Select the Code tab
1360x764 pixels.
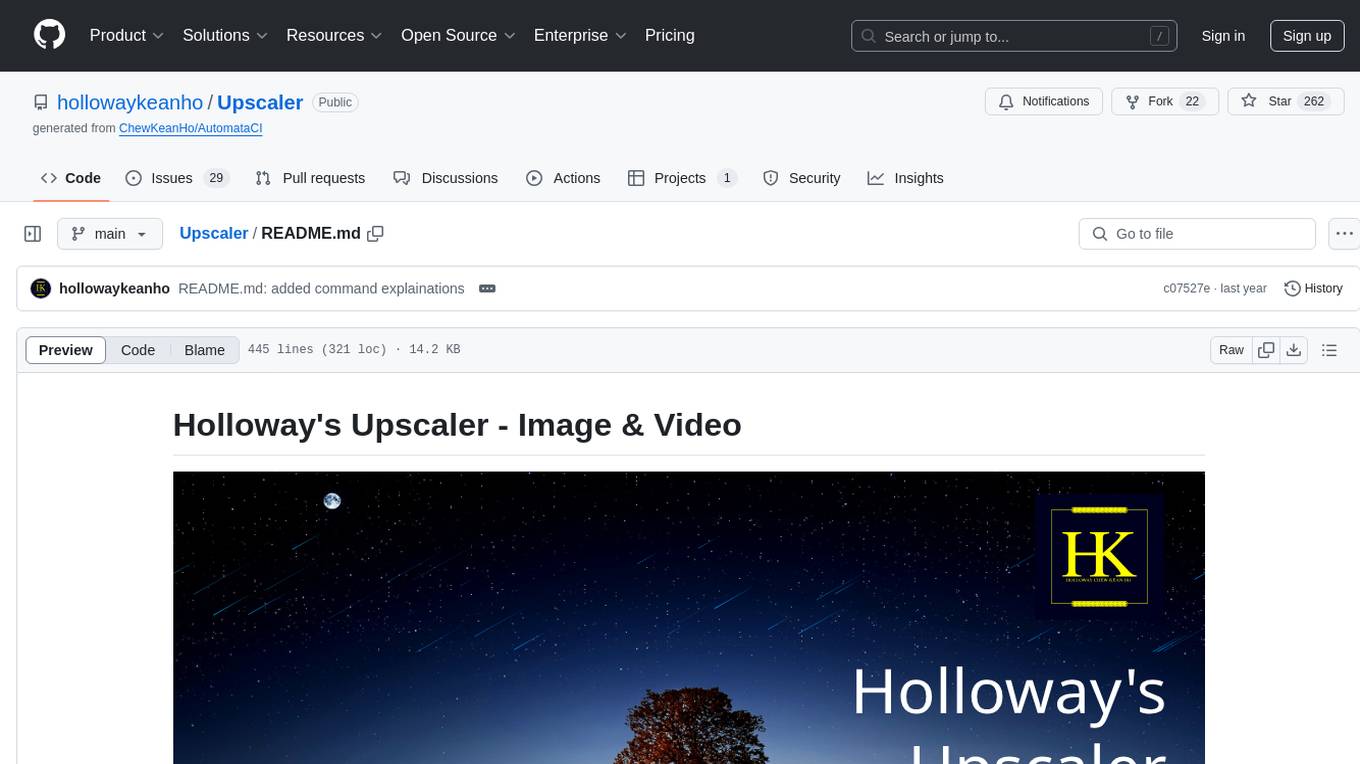71,178
